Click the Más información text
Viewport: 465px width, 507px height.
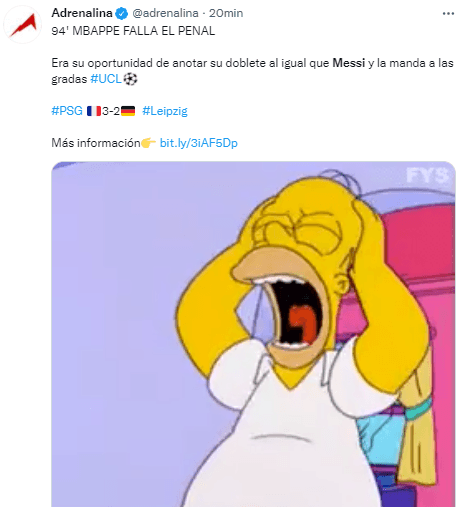point(96,143)
